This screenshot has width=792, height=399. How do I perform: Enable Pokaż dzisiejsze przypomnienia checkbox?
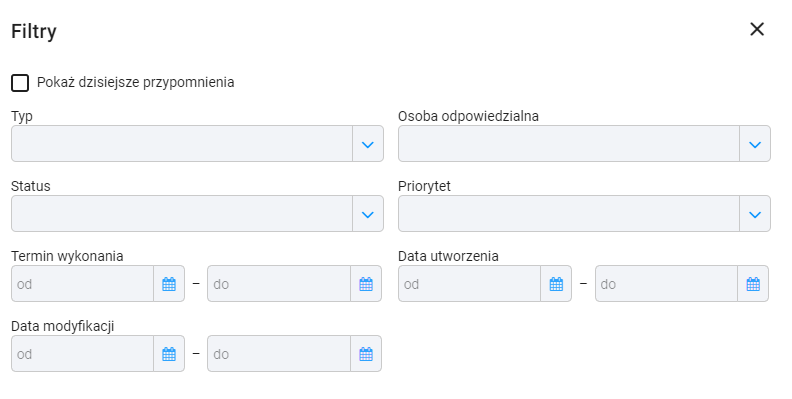20,83
